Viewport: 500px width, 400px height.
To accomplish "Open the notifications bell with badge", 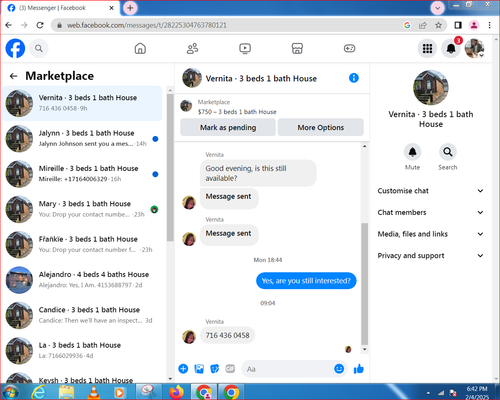I will (x=451, y=49).
